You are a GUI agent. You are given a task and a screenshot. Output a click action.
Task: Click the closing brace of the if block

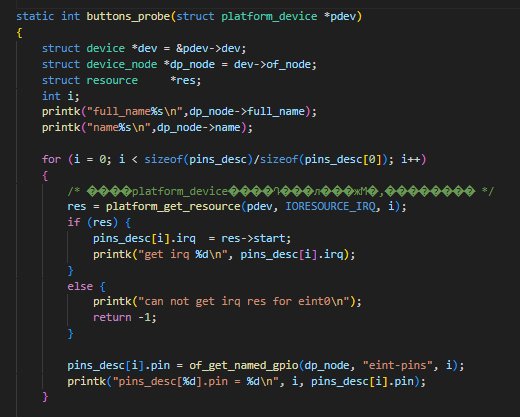(70, 270)
